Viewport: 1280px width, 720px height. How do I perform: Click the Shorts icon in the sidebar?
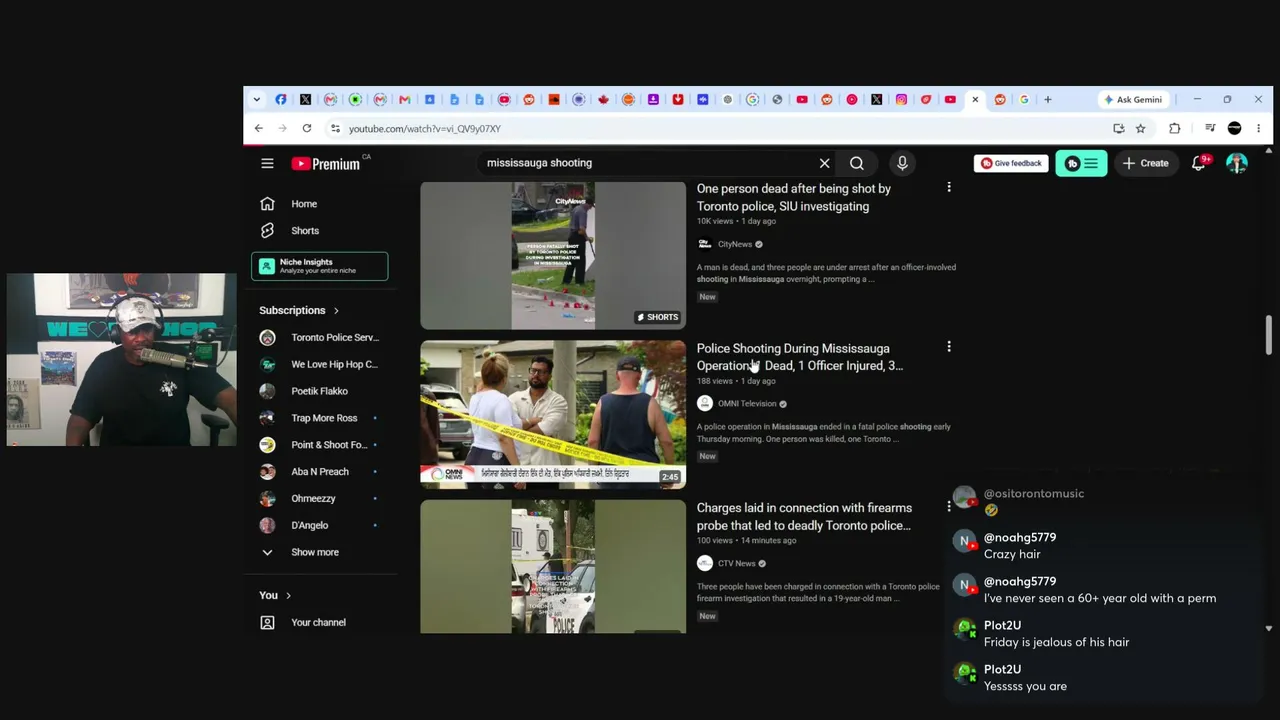[267, 231]
